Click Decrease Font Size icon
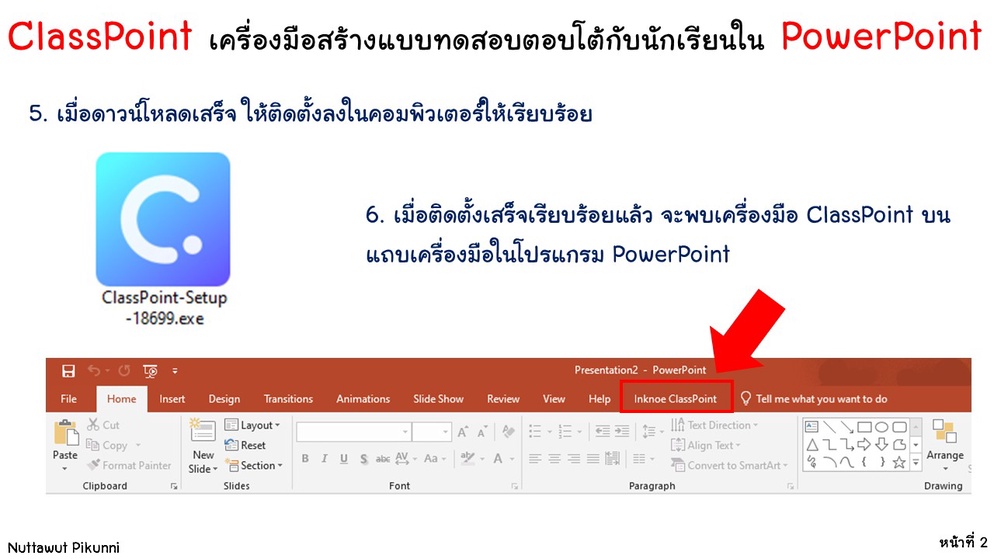The height and width of the screenshot is (559, 994). pos(482,432)
